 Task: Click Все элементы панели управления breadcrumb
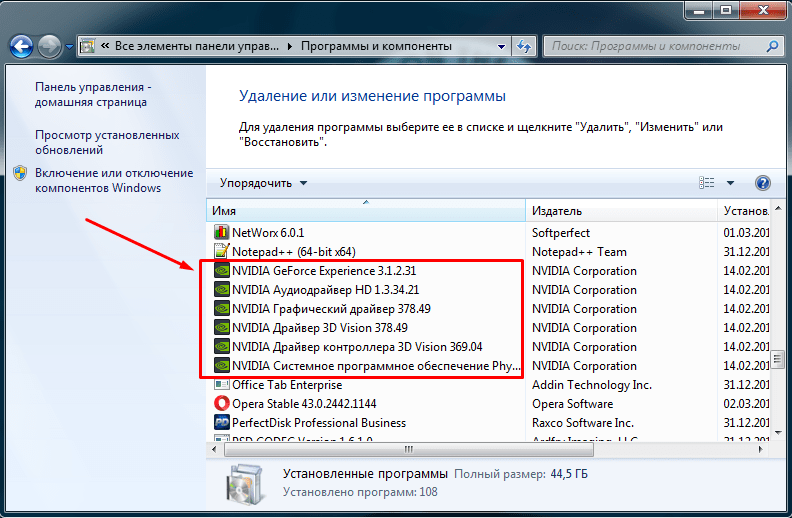pos(196,46)
